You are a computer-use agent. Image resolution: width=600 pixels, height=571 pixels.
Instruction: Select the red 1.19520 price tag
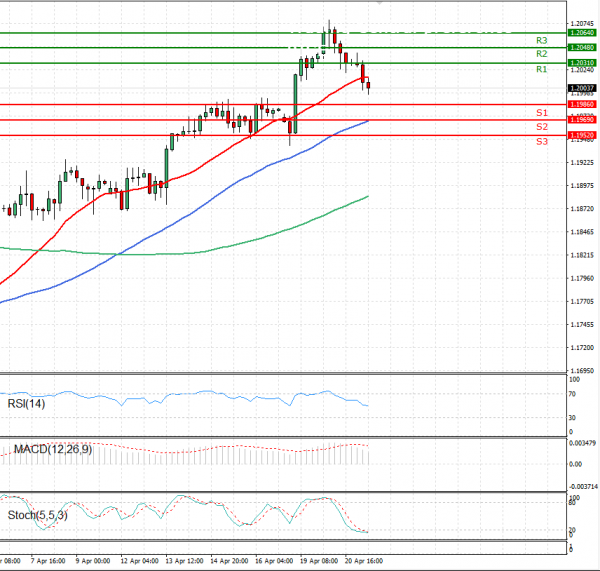click(x=582, y=135)
